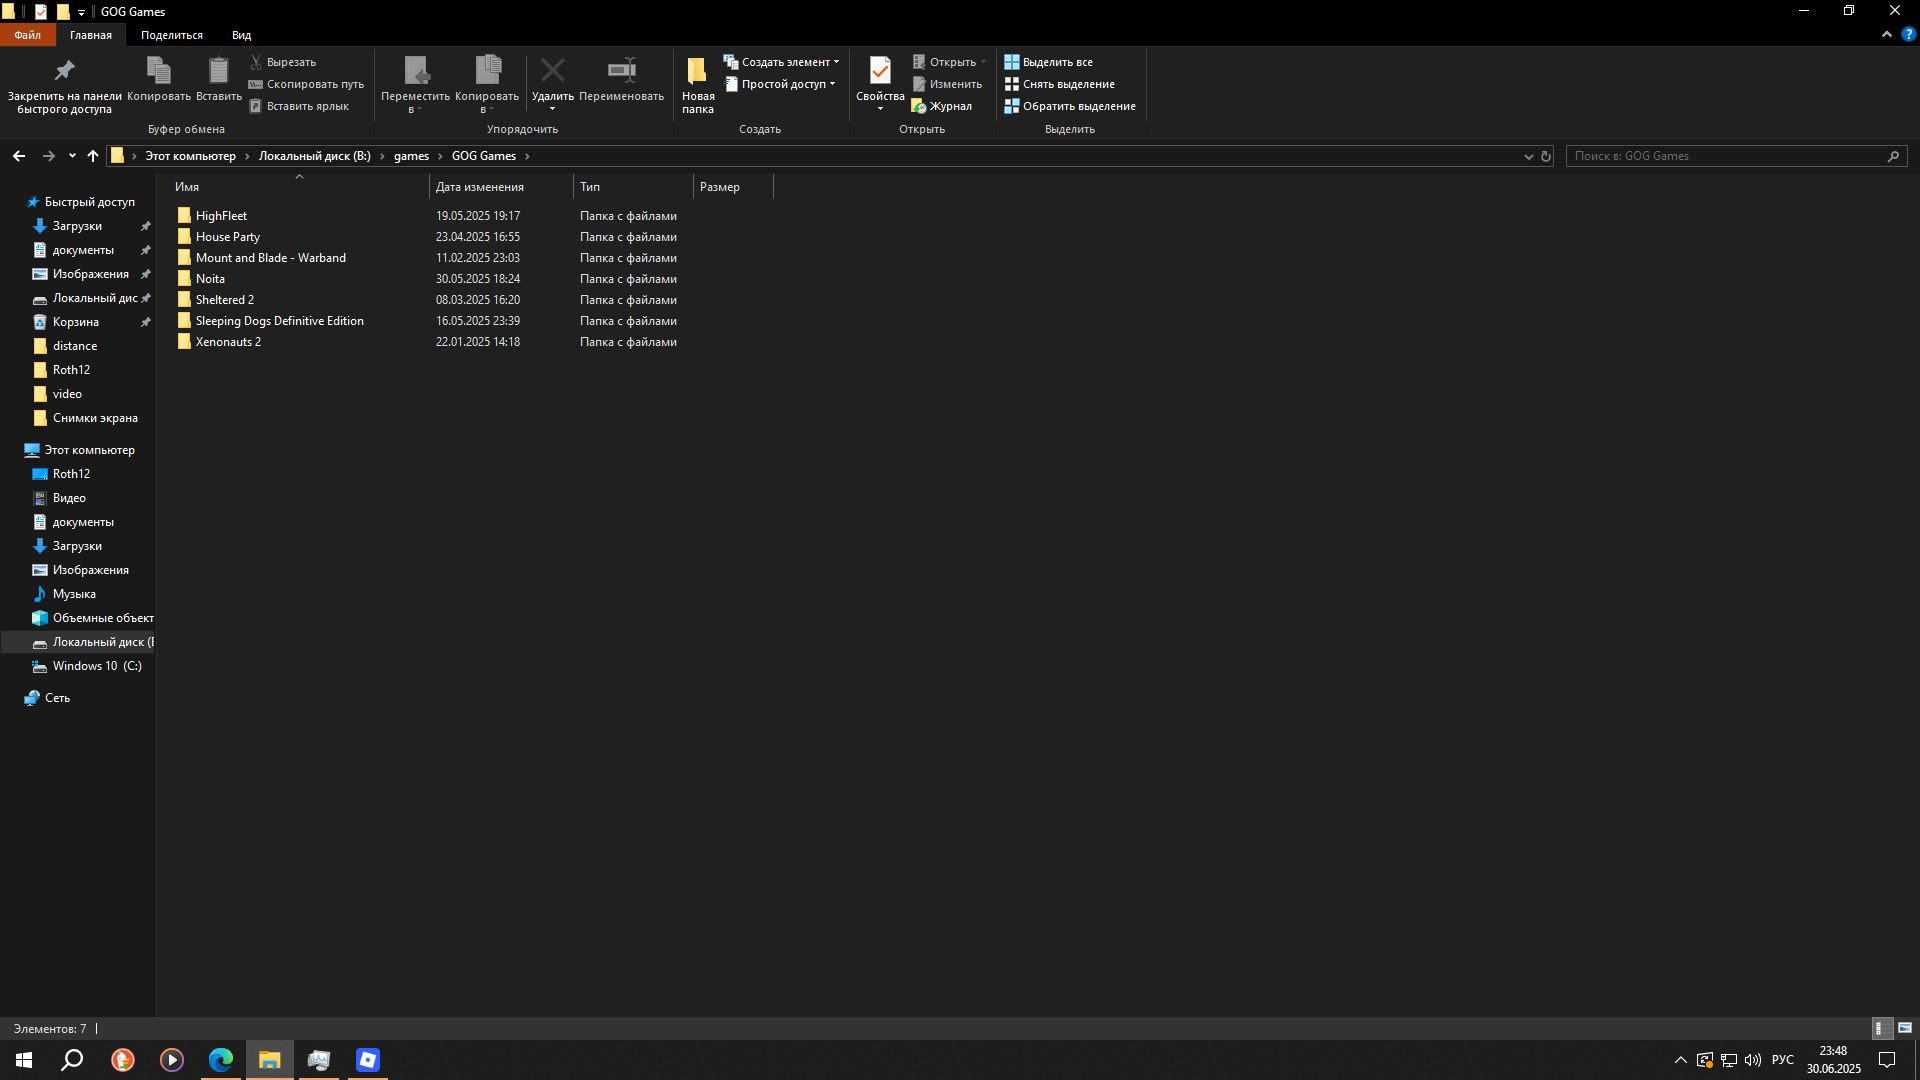Select the Noita folder
1920x1080 pixels.
(x=210, y=279)
